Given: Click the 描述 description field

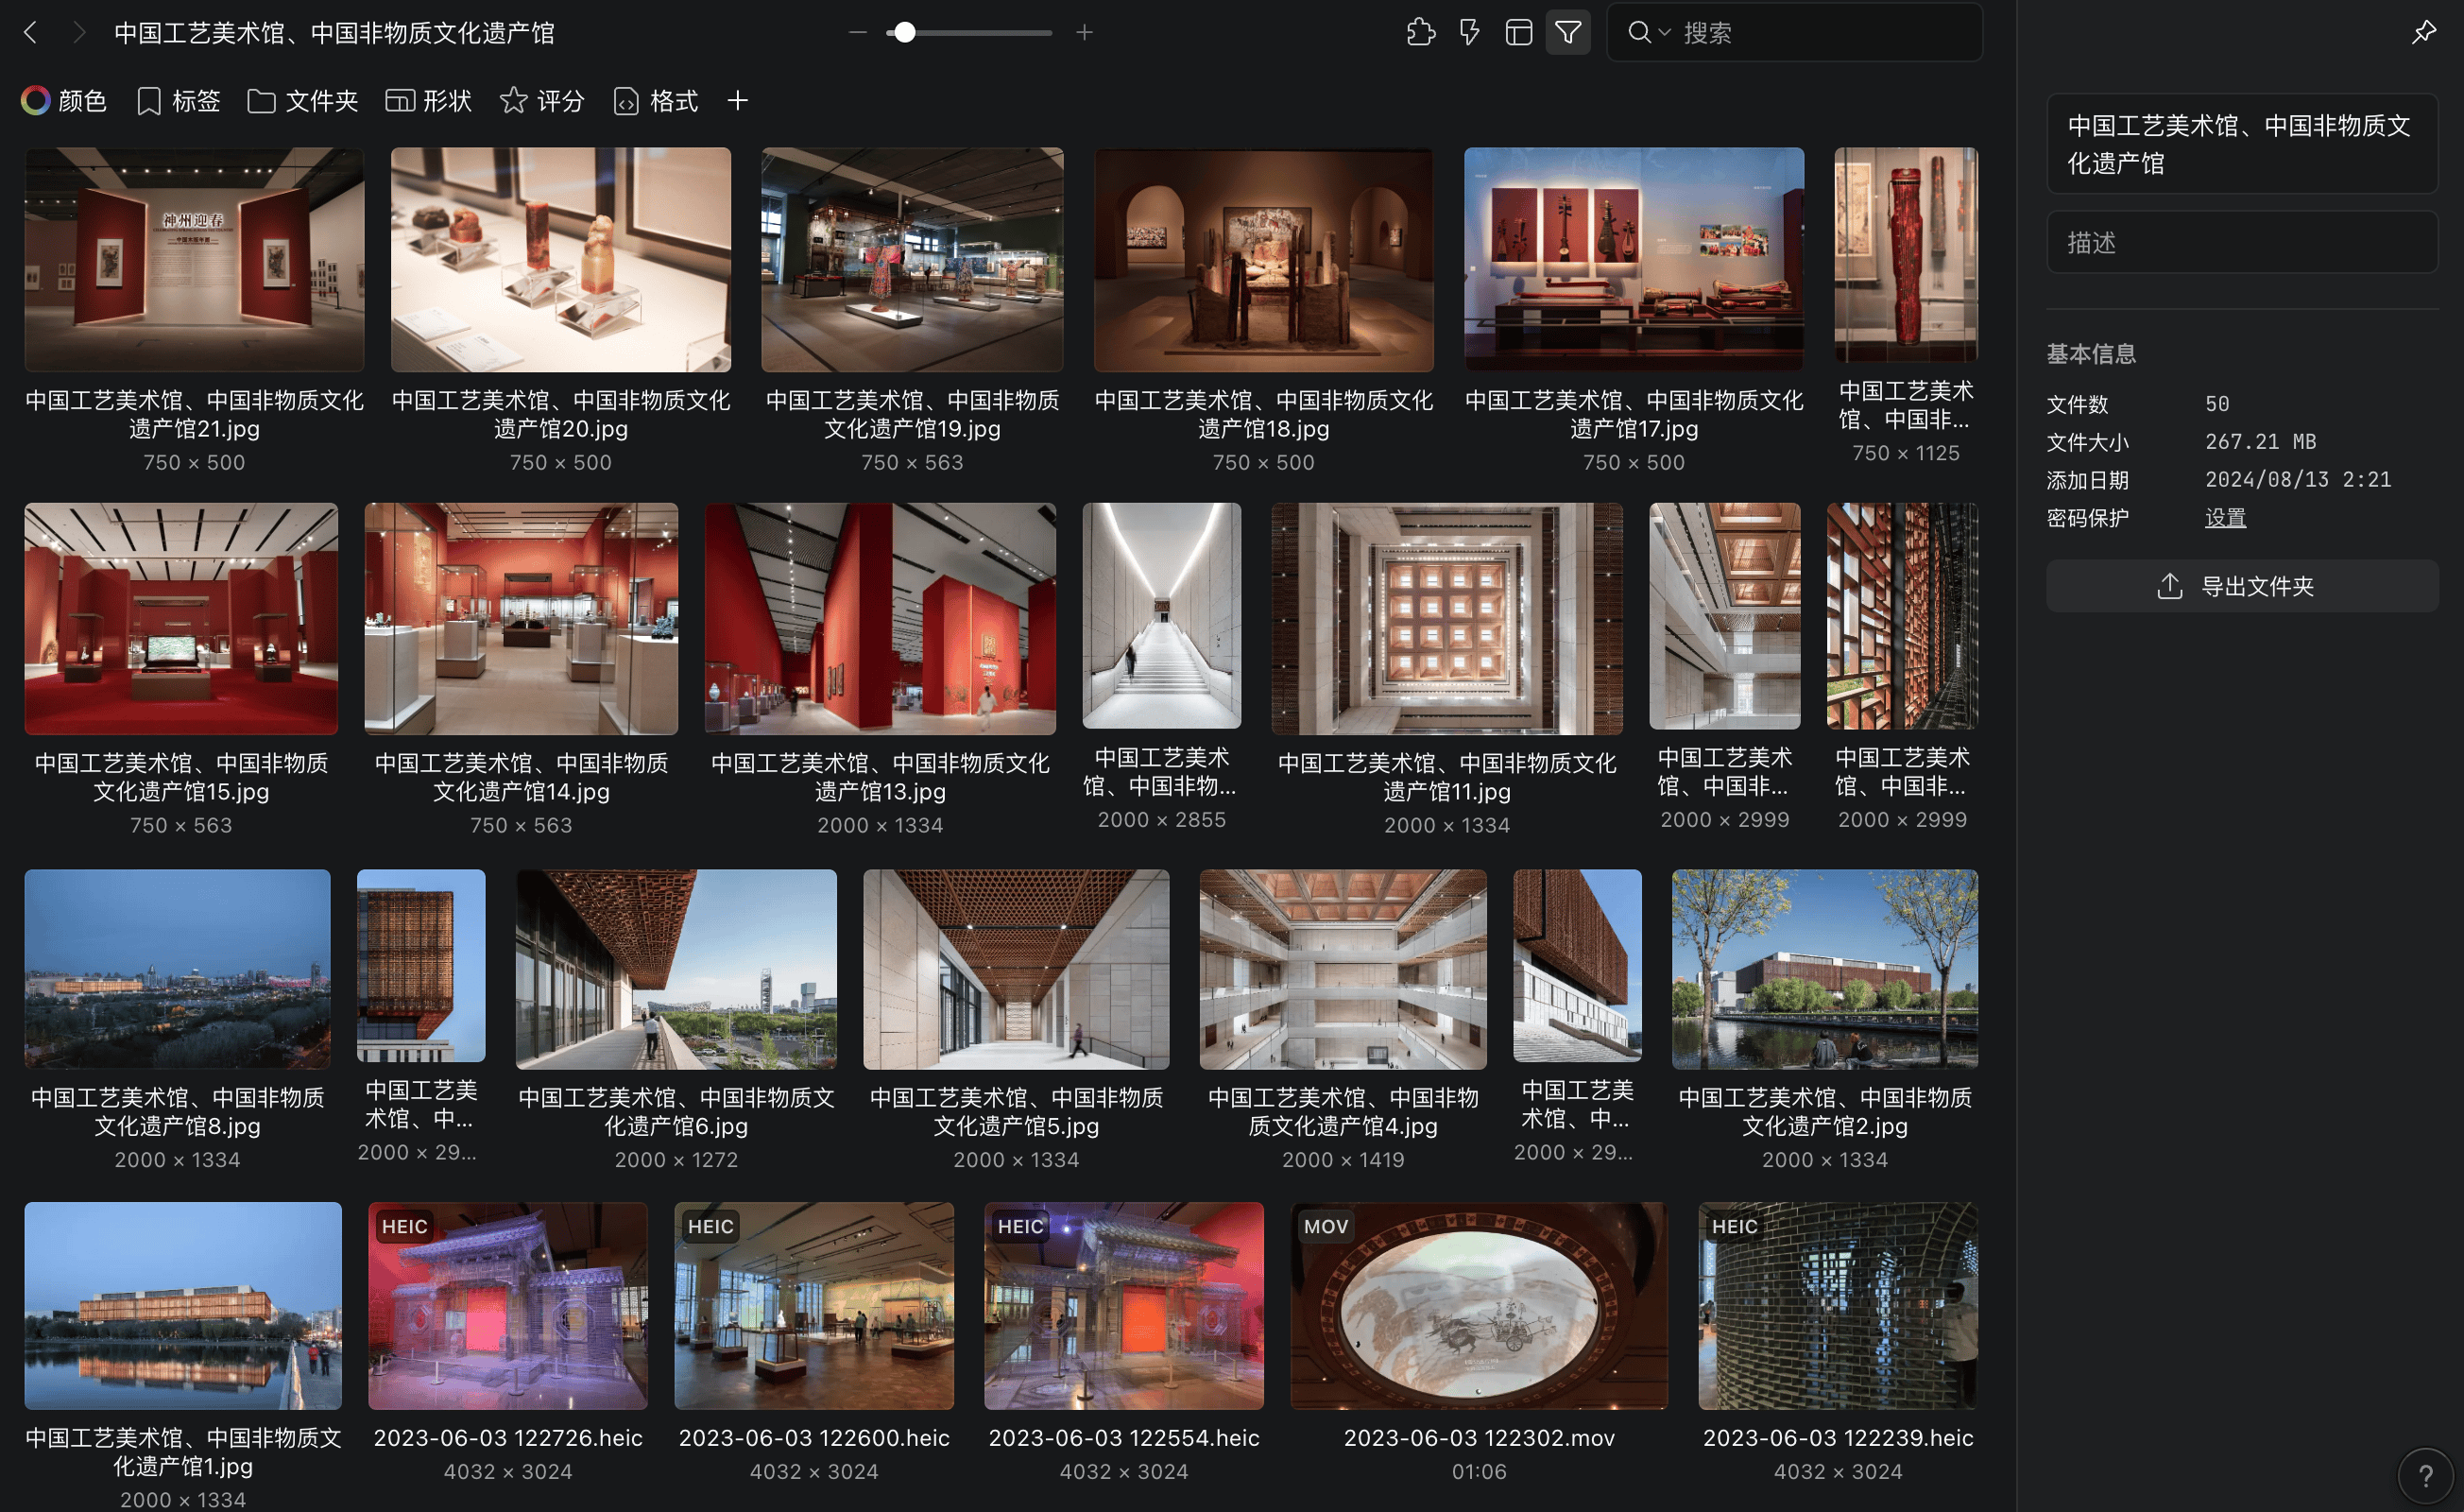Looking at the screenshot, I should (x=2241, y=243).
